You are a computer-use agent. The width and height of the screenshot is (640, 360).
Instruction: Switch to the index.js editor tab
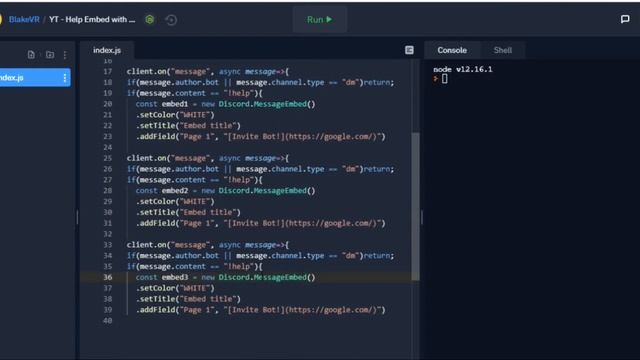[x=107, y=50]
